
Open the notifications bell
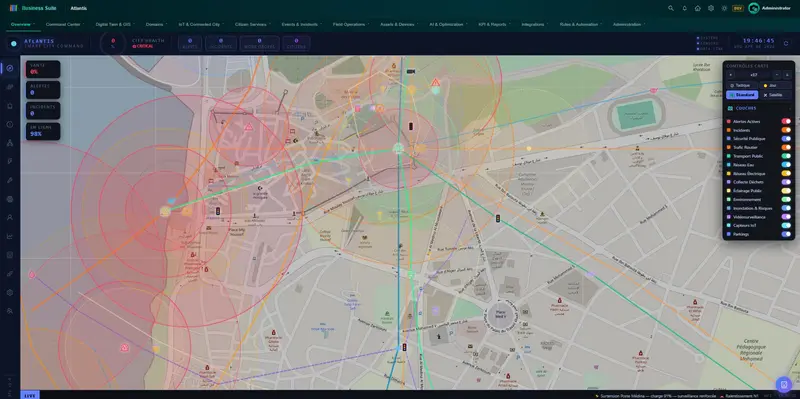[x=684, y=8]
